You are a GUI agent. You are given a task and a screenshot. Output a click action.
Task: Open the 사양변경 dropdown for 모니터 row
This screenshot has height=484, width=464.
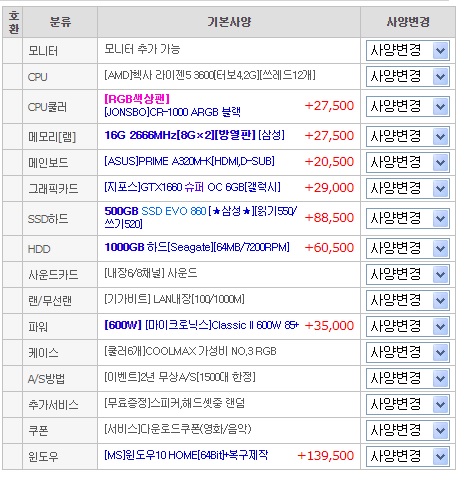click(407, 51)
